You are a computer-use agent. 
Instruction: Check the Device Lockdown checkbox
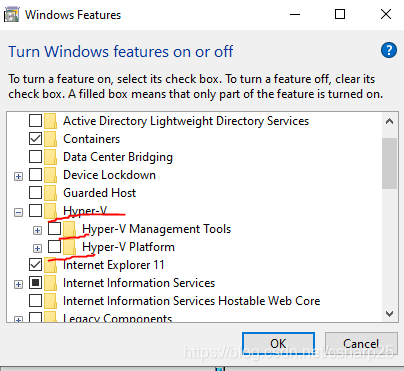tap(35, 175)
